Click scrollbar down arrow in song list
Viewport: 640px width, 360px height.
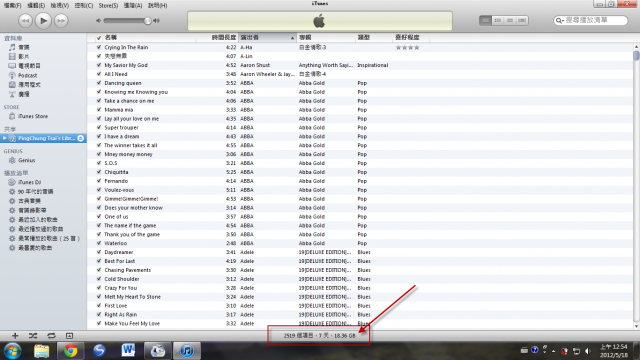[x=636, y=326]
